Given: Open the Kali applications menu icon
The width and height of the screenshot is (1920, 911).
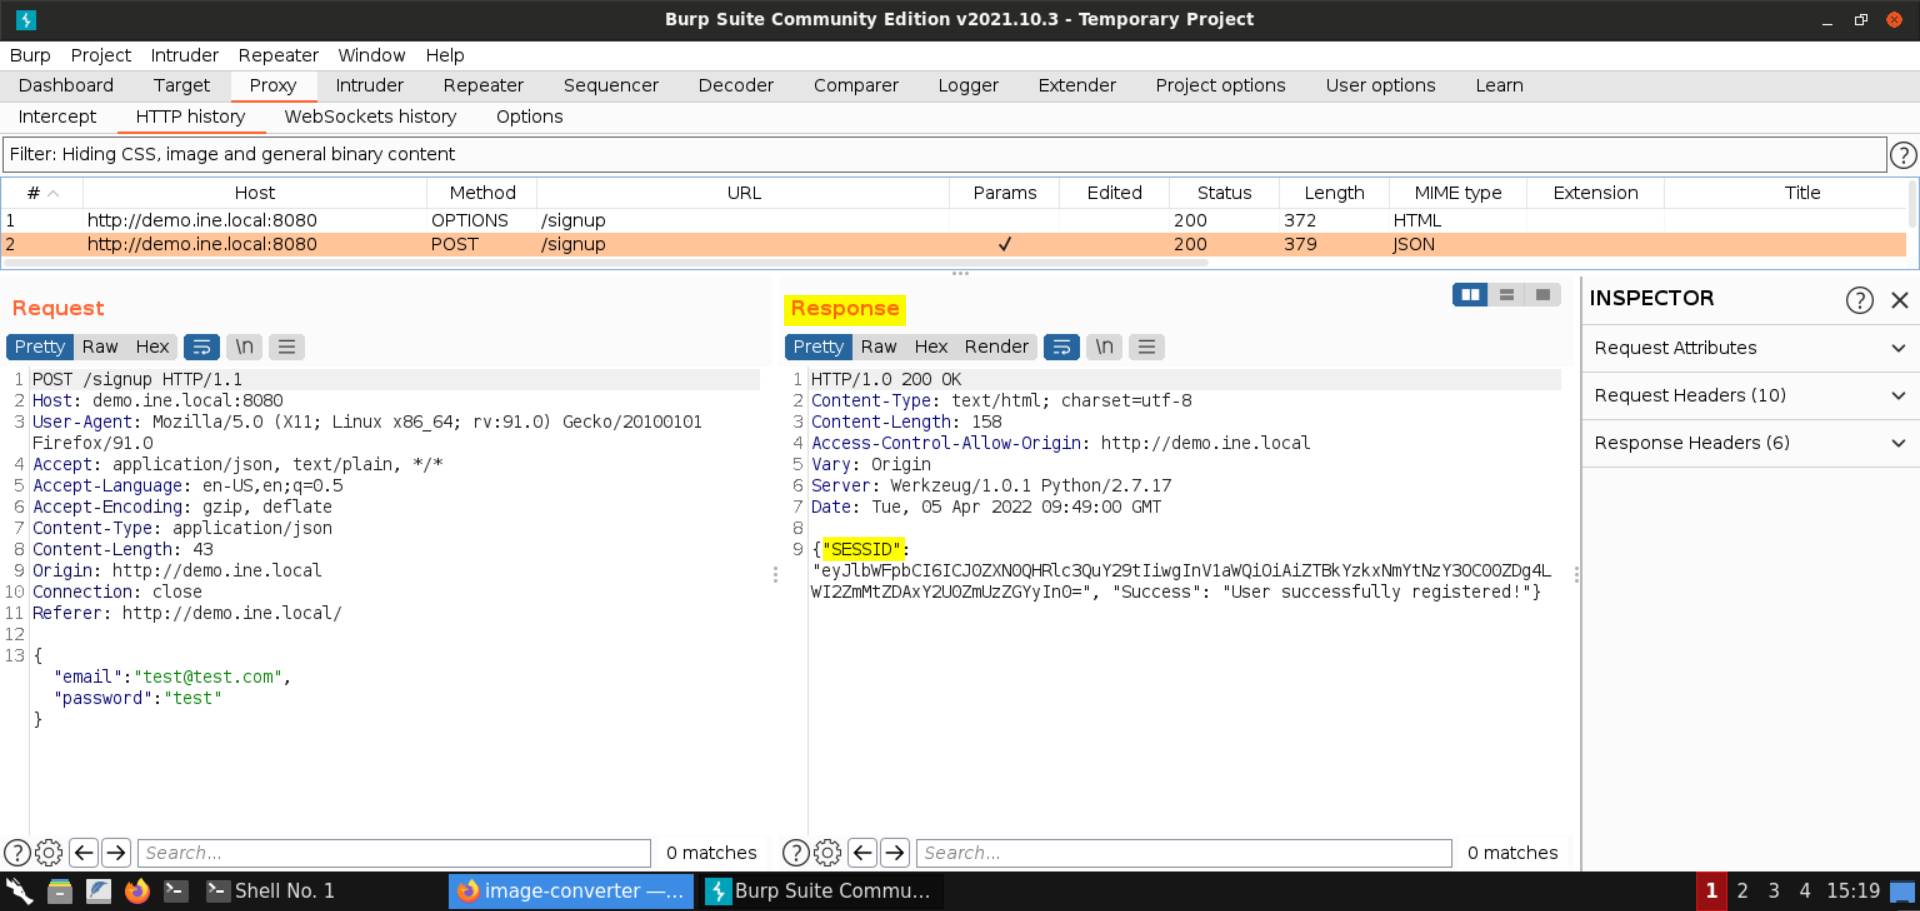Looking at the screenshot, I should pos(20,891).
